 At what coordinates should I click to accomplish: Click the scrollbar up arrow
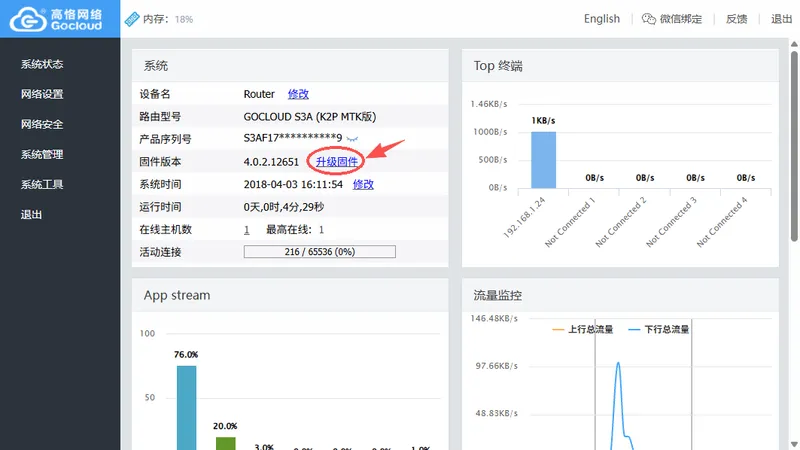794,44
